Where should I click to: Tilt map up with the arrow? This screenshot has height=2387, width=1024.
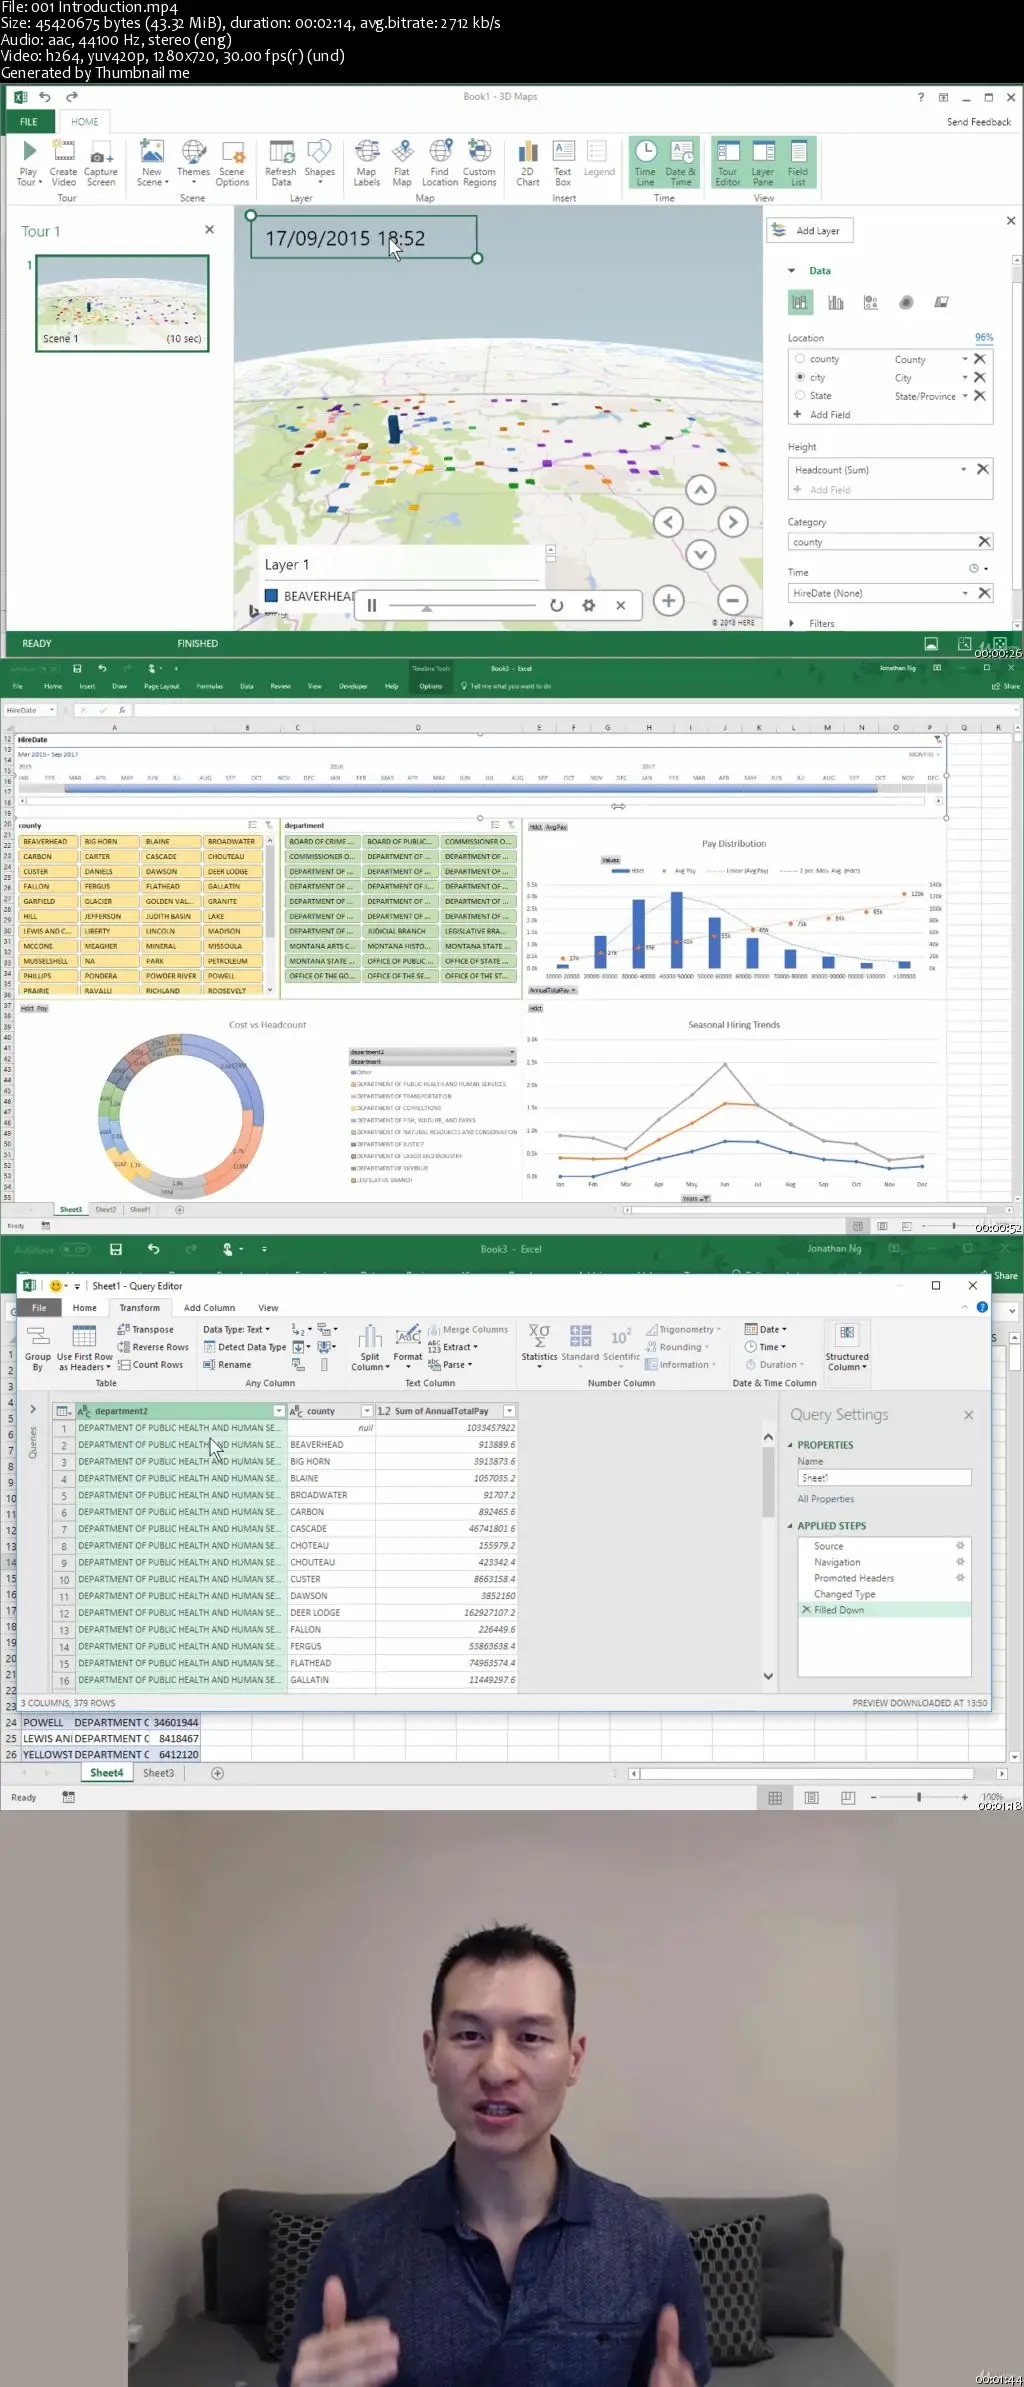pos(701,490)
